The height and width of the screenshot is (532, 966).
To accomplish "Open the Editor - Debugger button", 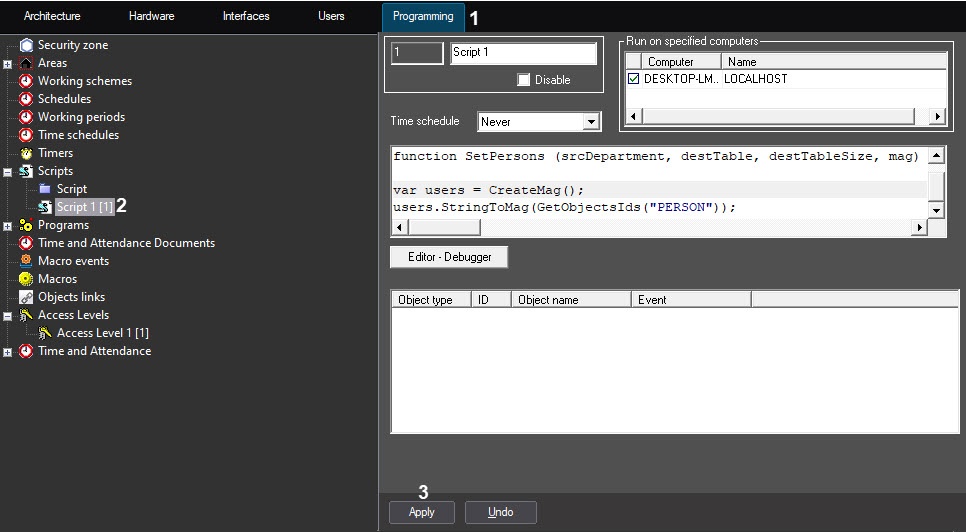I will point(448,257).
